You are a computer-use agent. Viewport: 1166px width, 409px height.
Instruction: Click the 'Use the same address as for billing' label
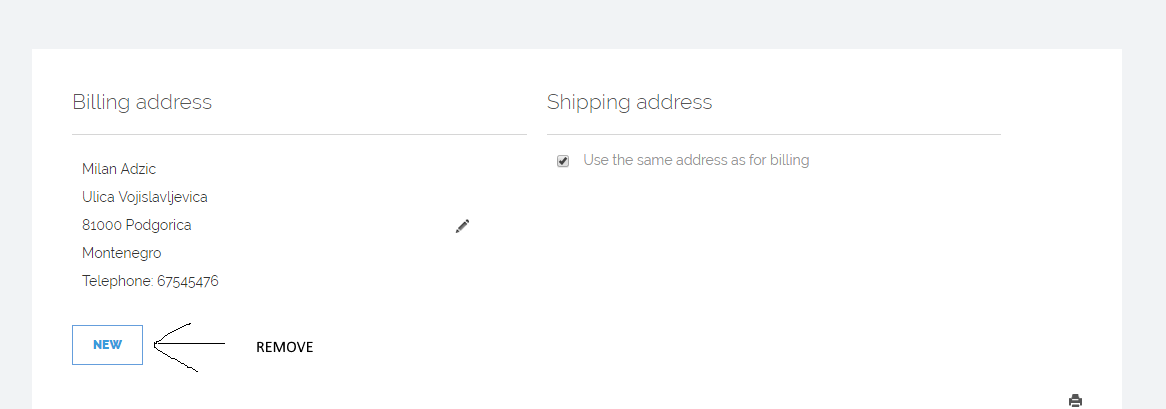tap(696, 160)
